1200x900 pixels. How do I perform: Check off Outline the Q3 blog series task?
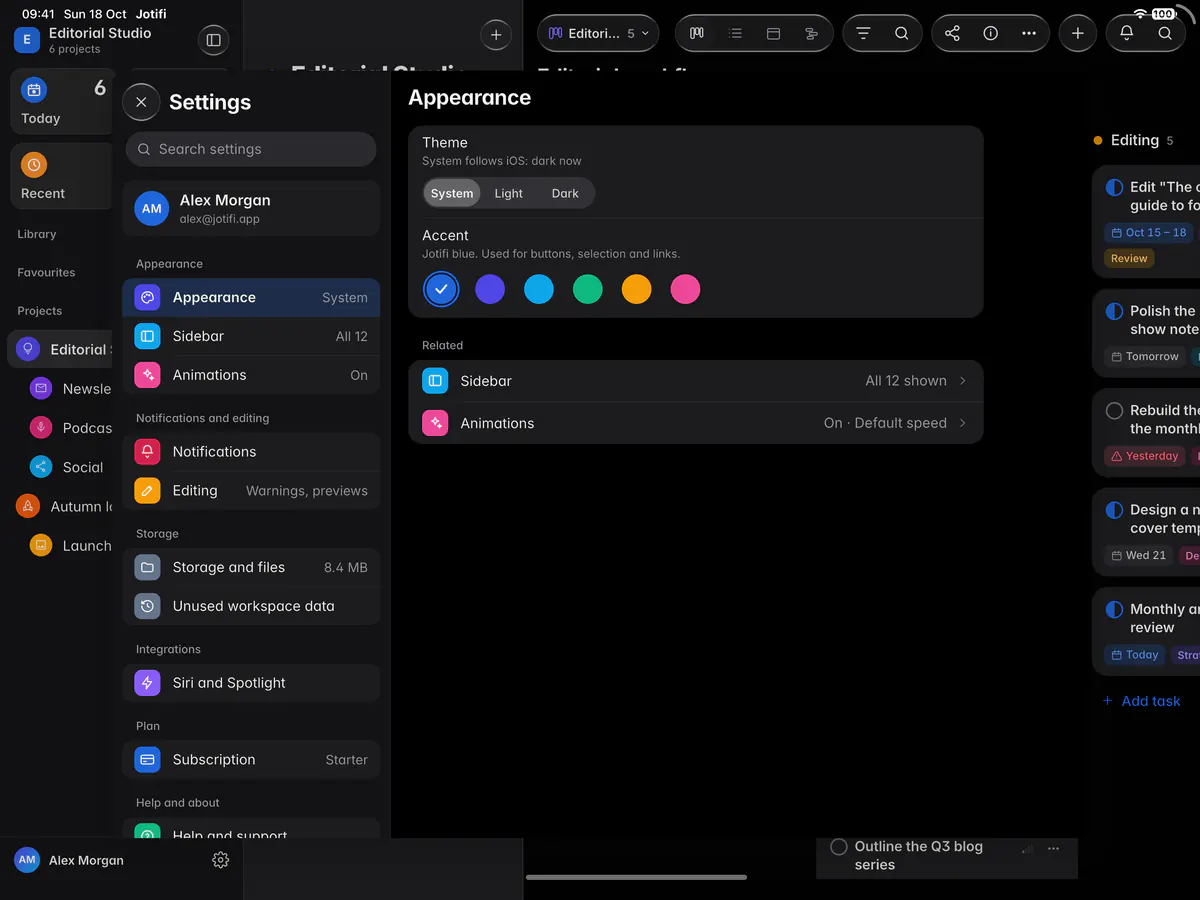[839, 847]
